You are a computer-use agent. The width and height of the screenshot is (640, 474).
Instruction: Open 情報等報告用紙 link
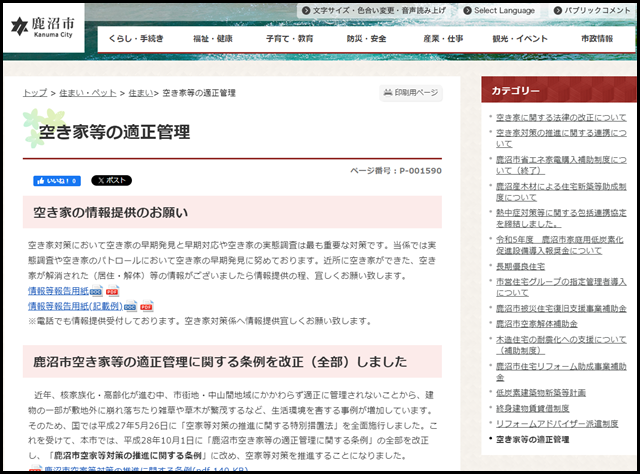pos(58,291)
